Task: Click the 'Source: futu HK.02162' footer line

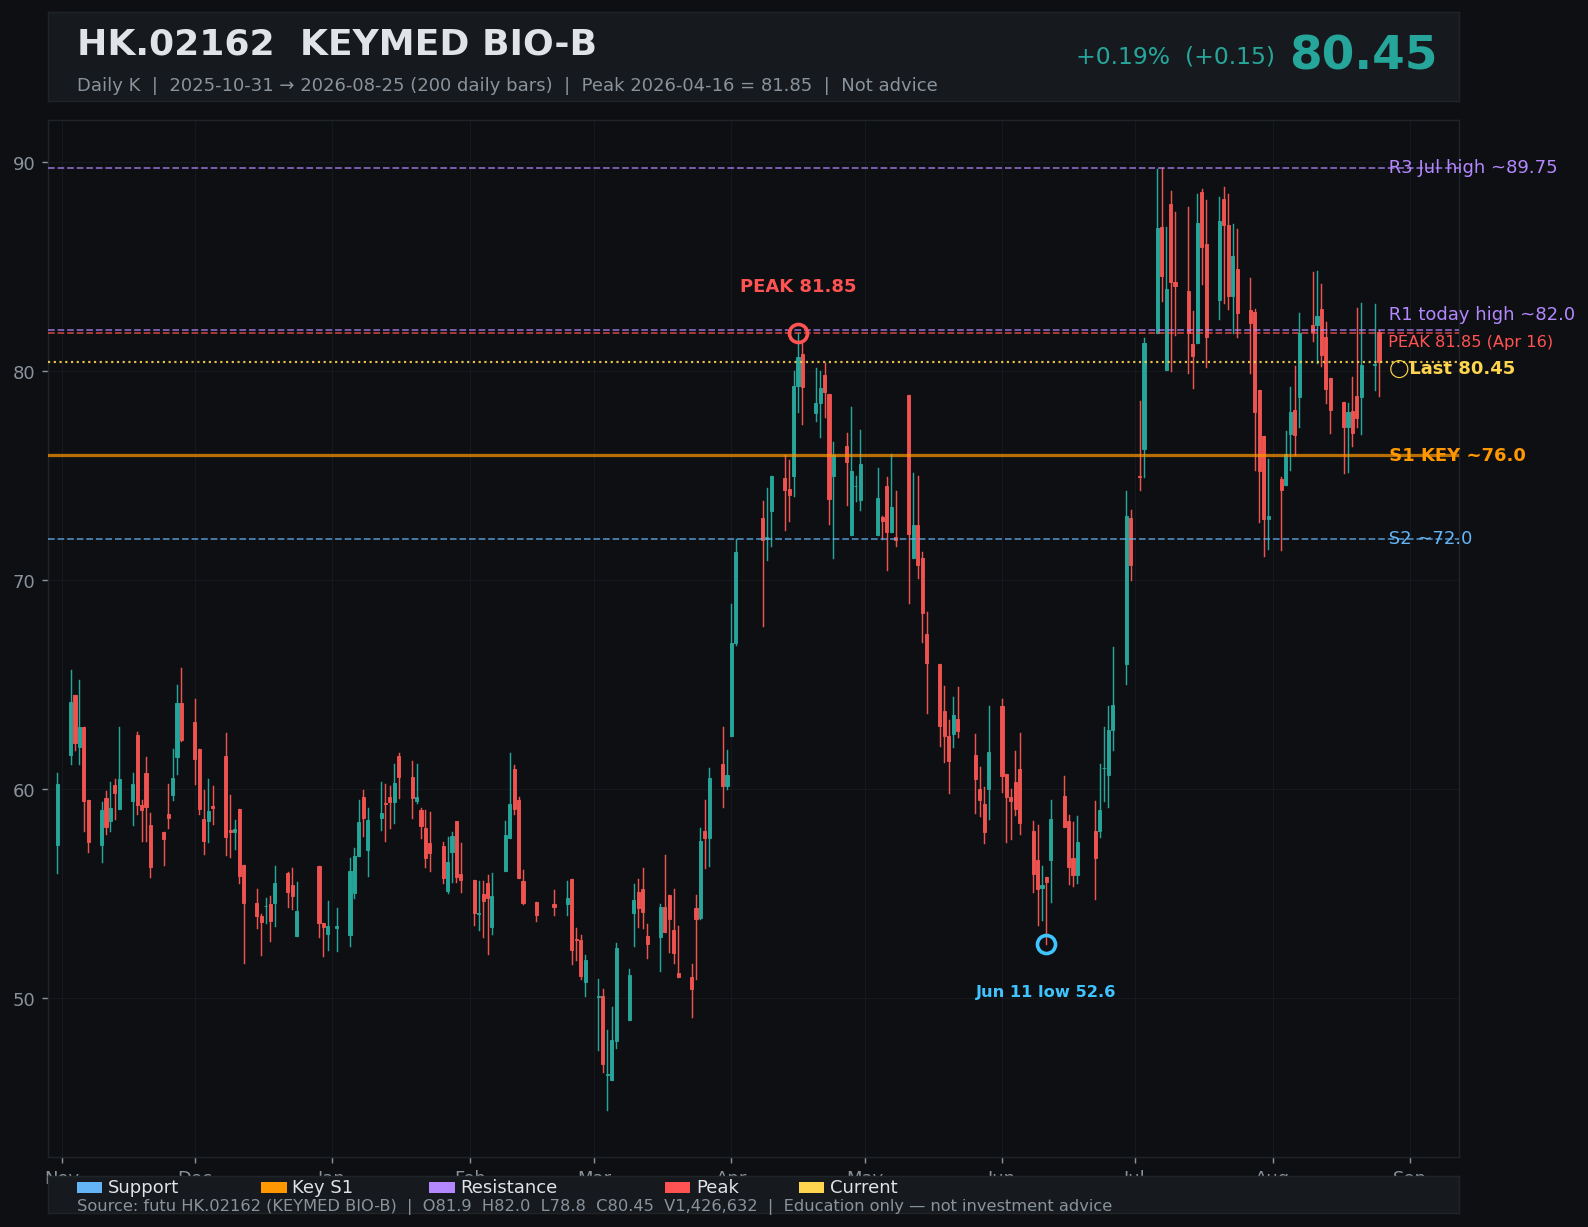Action: (x=594, y=1206)
